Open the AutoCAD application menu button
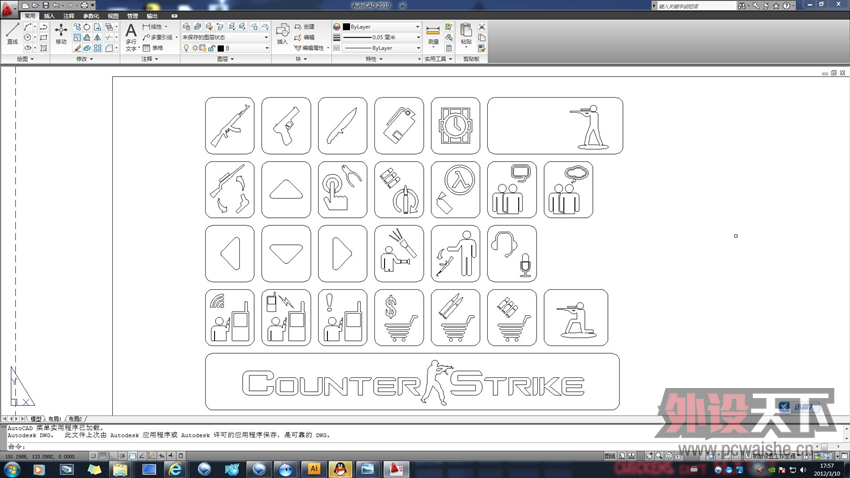 click(8, 9)
